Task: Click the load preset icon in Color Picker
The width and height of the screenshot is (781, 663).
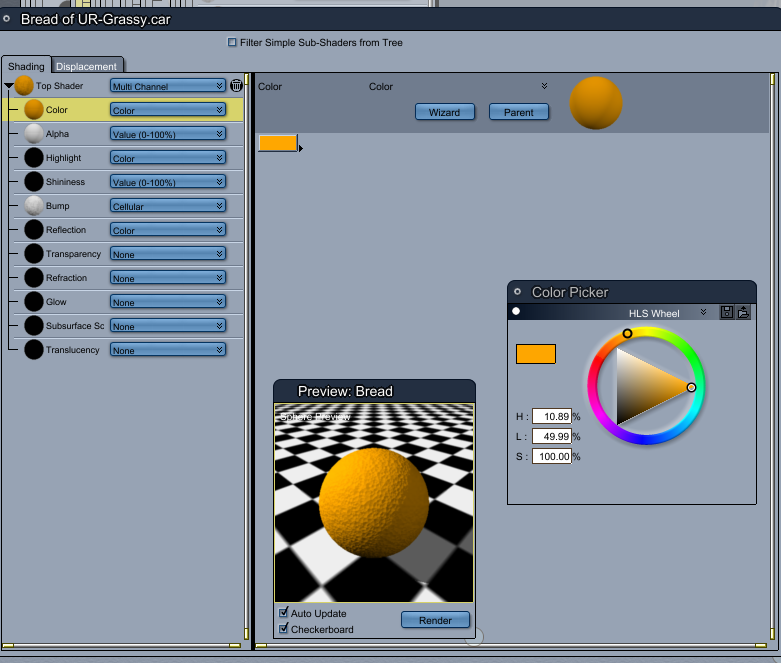Action: [743, 312]
